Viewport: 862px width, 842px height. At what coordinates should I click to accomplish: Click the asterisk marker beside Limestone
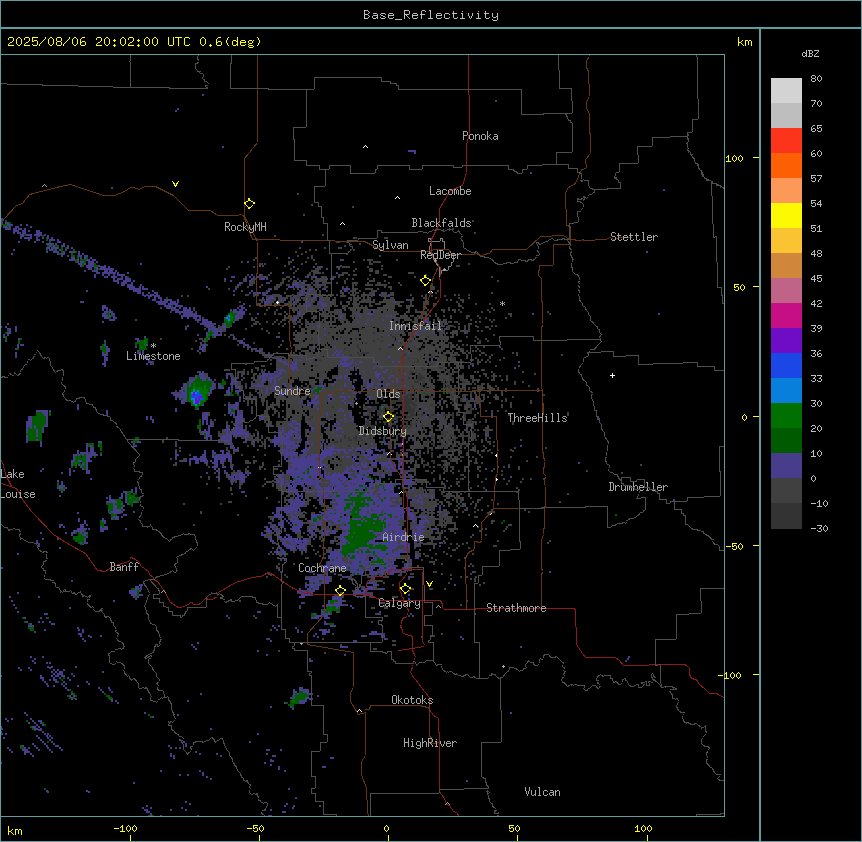154,346
